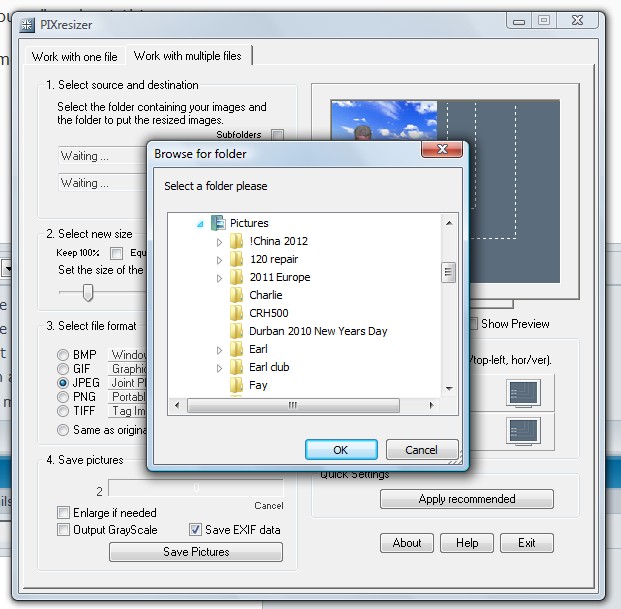The height and width of the screenshot is (609, 621).
Task: Select the Charlie folder in tree
Action: coord(266,295)
